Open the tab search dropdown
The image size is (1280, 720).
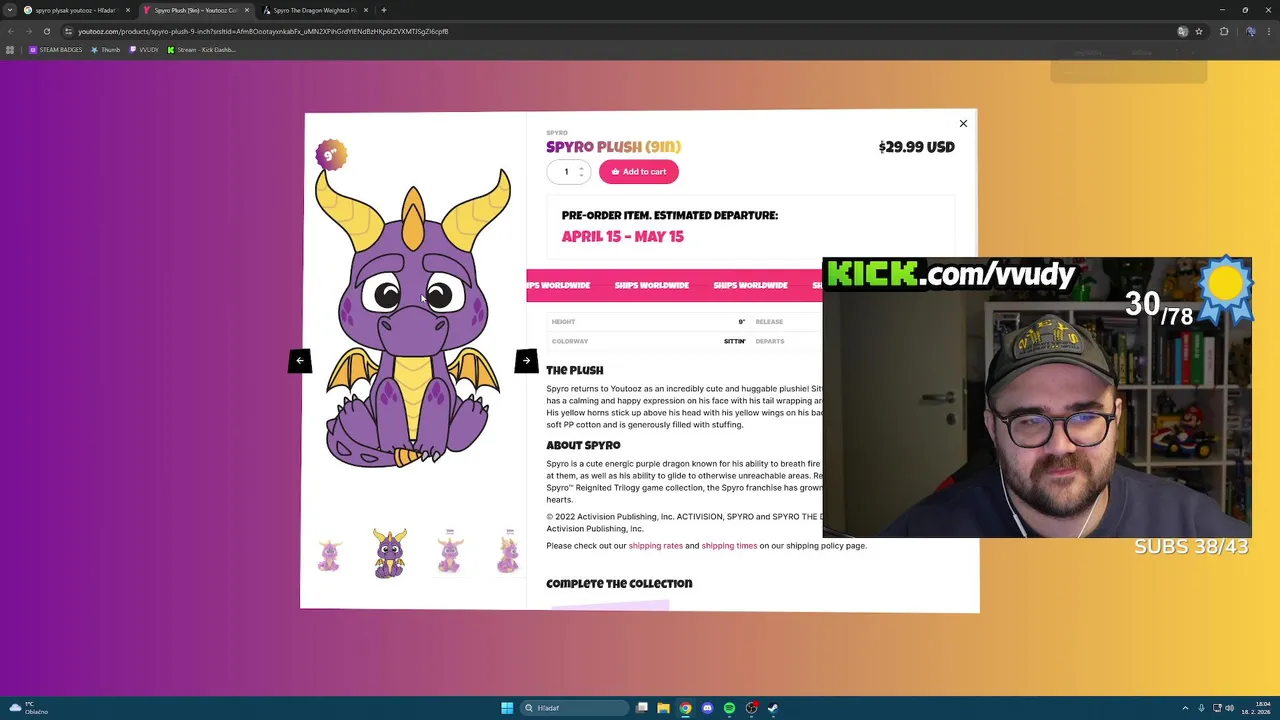point(10,10)
